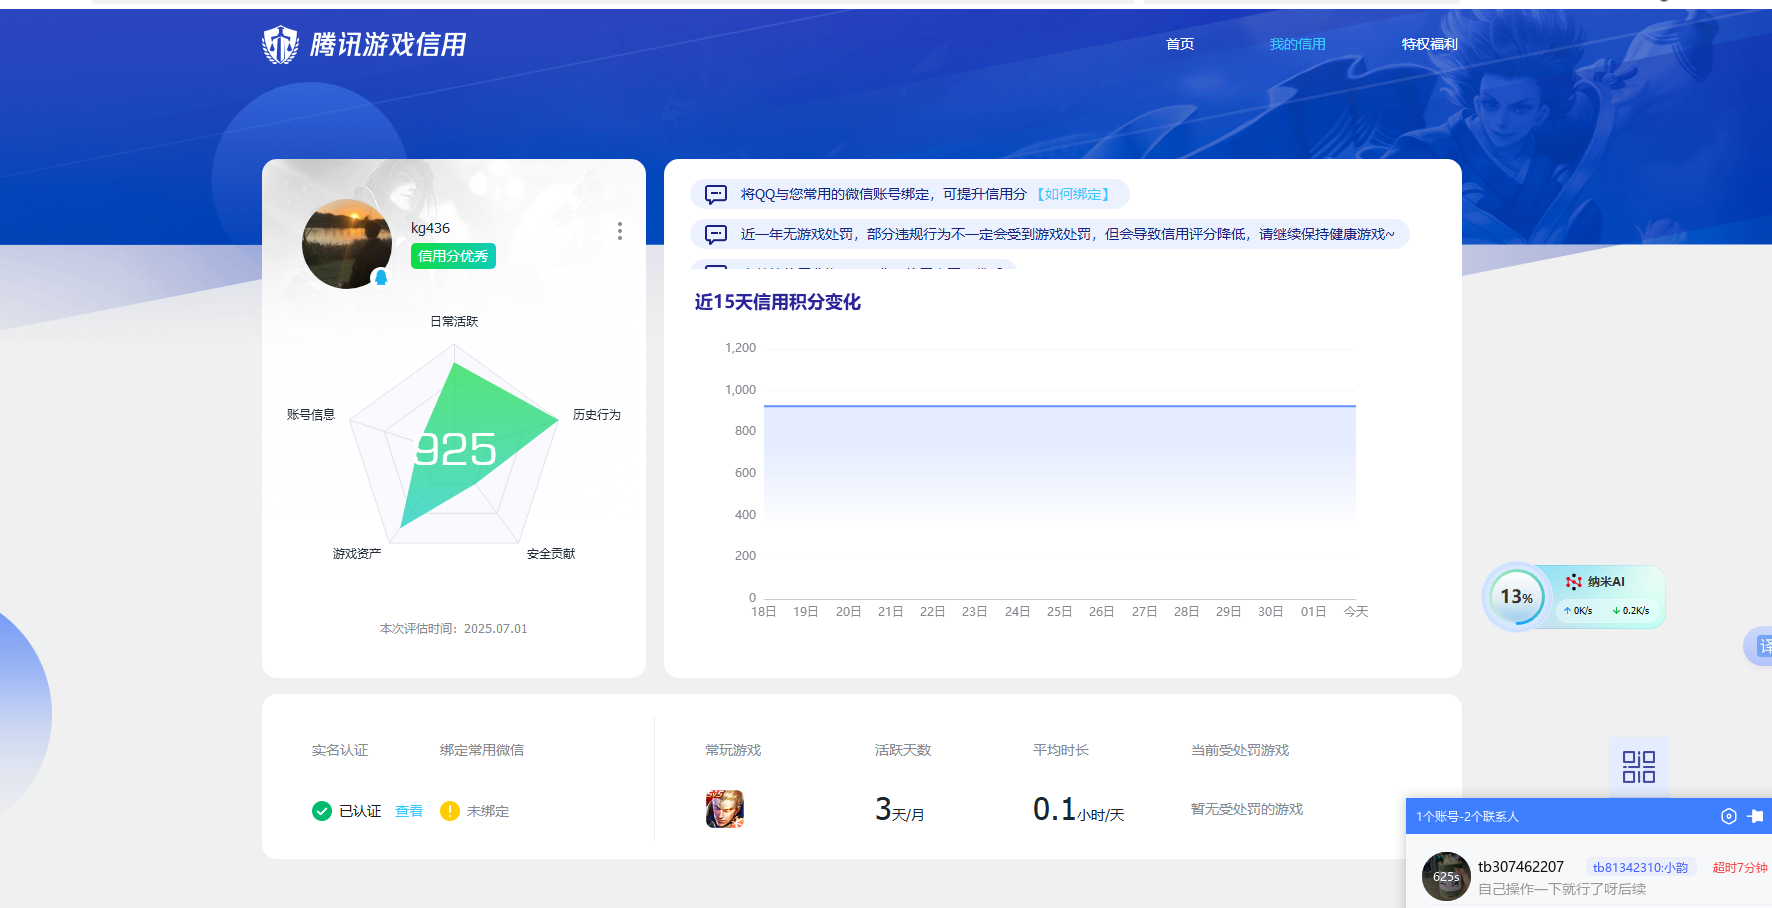Screen dimensions: 1772x908
Task: Click the download speed 0.2K/s indicator
Action: tap(1631, 610)
